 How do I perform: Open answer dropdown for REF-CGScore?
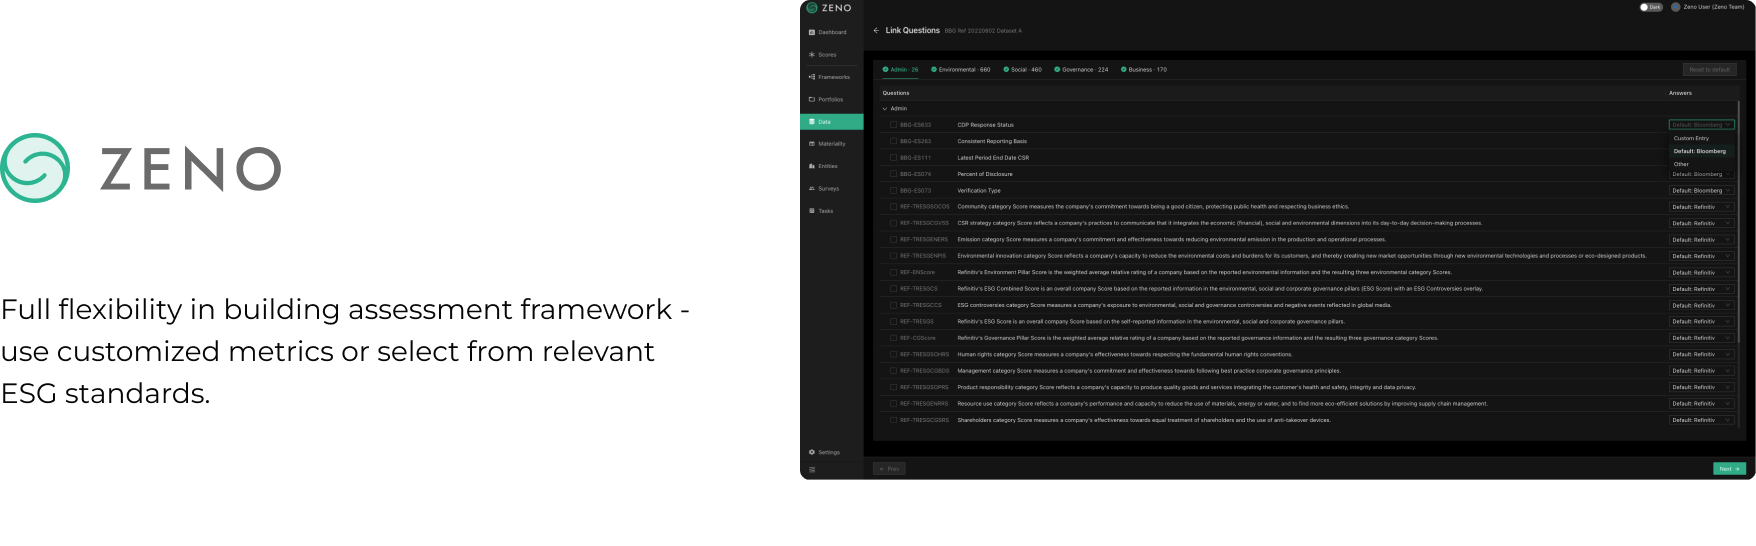pos(1701,338)
